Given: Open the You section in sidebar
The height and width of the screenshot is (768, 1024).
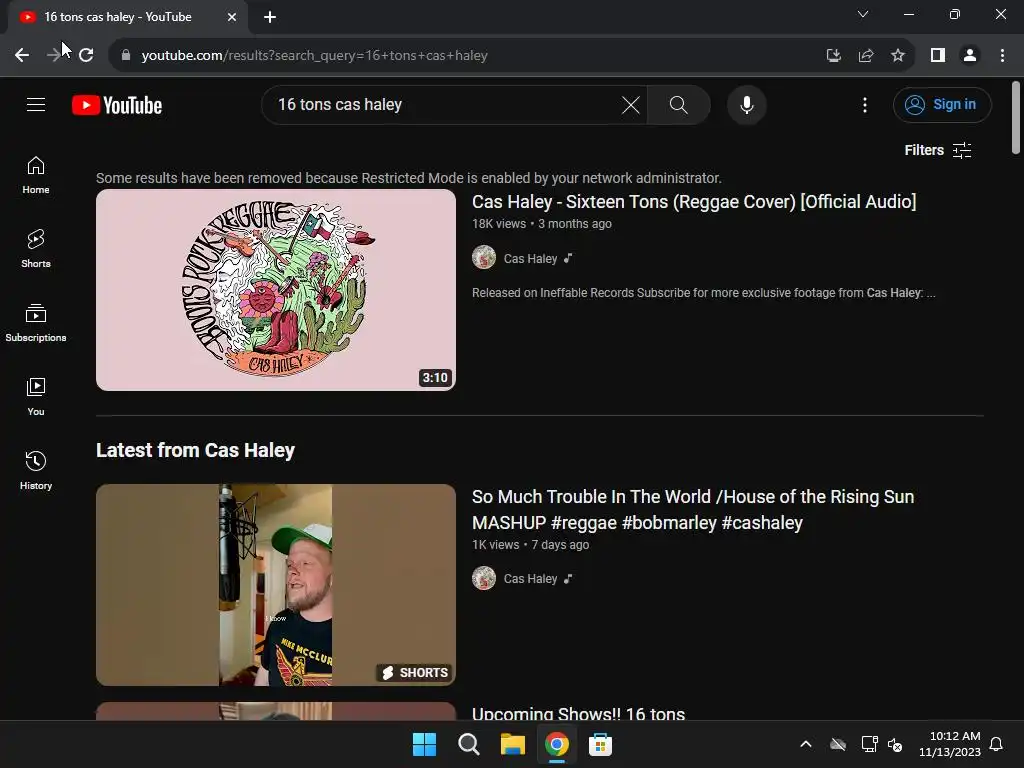Looking at the screenshot, I should pyautogui.click(x=36, y=396).
